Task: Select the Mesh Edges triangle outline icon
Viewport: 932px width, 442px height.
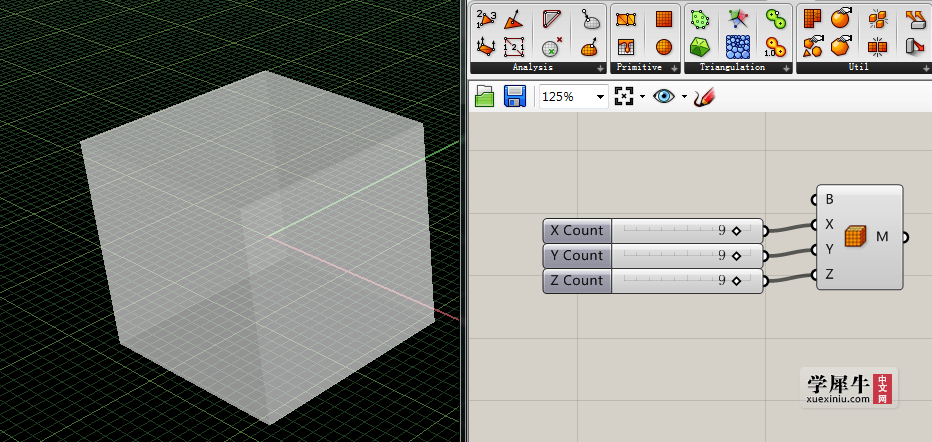Action: point(552,20)
